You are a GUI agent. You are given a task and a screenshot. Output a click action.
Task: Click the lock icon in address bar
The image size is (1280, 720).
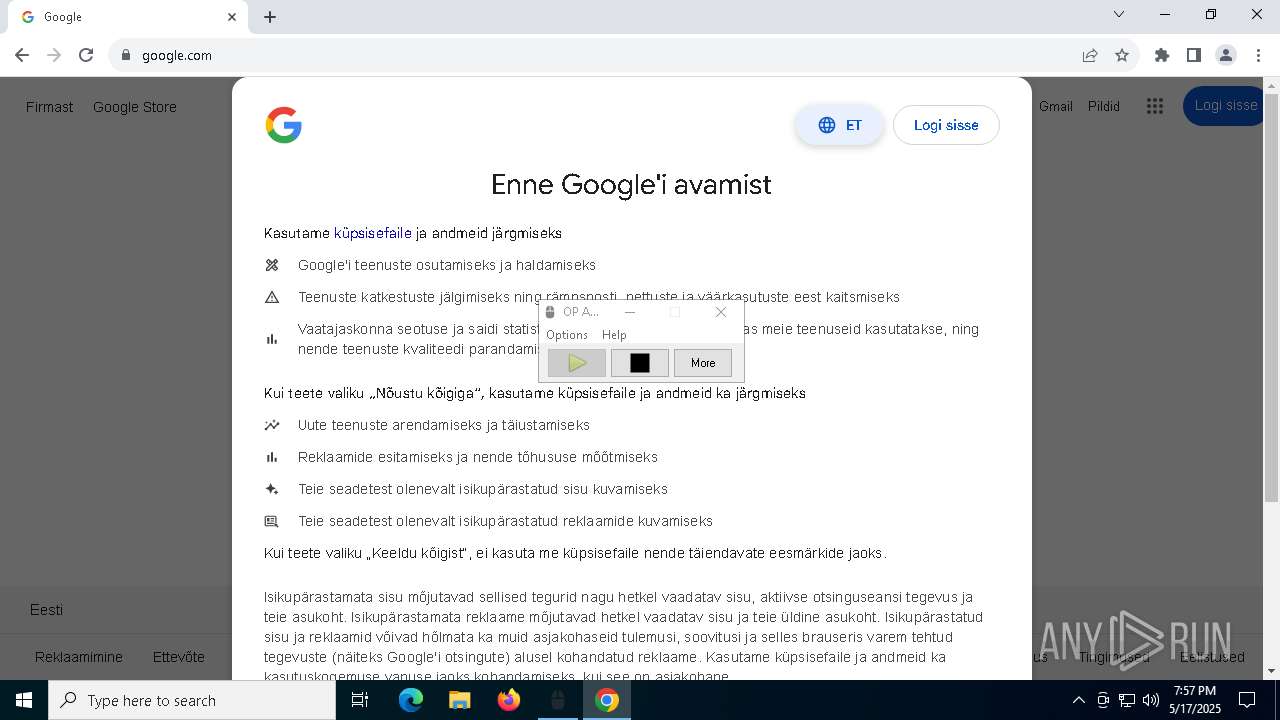(x=126, y=55)
